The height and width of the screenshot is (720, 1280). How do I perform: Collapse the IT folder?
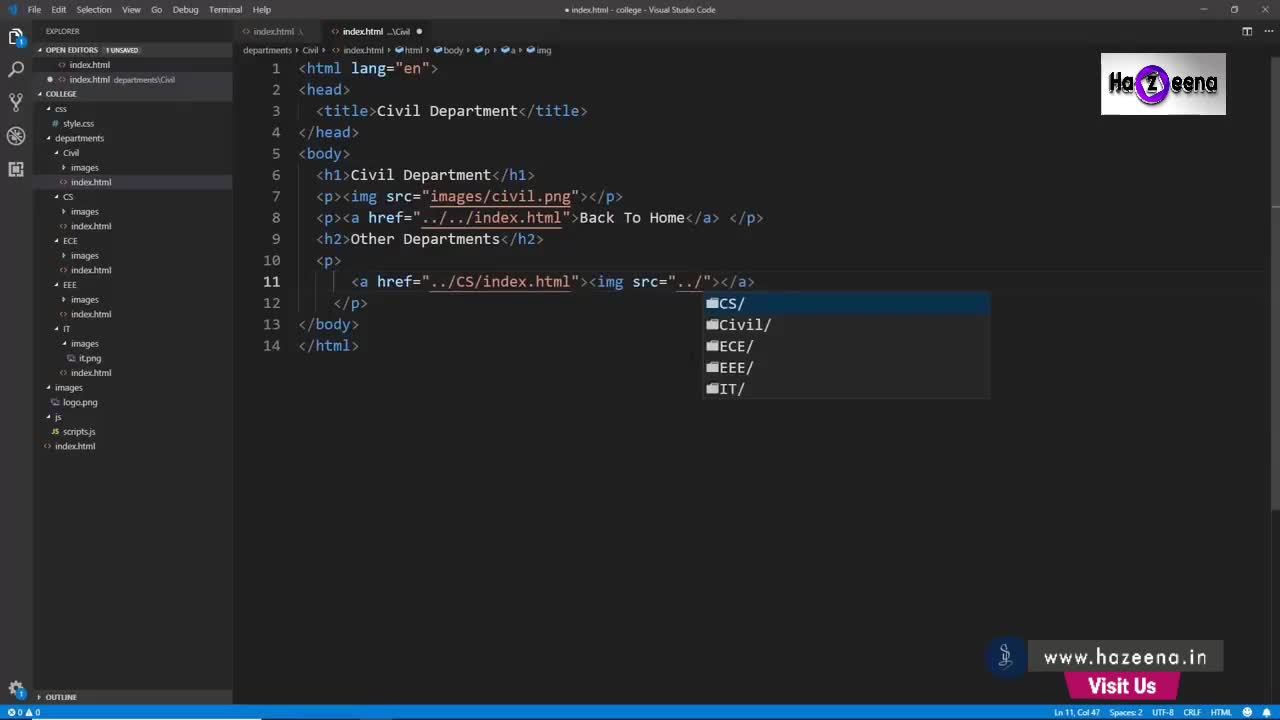pyautogui.click(x=66, y=329)
